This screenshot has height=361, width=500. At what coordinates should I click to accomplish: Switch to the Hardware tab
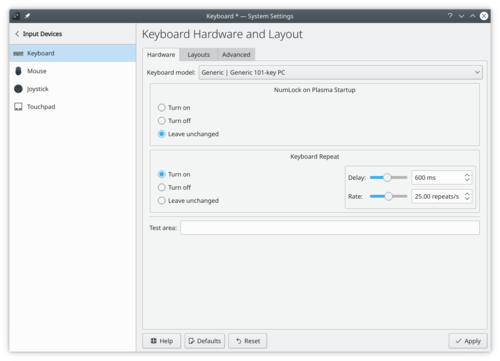(161, 55)
